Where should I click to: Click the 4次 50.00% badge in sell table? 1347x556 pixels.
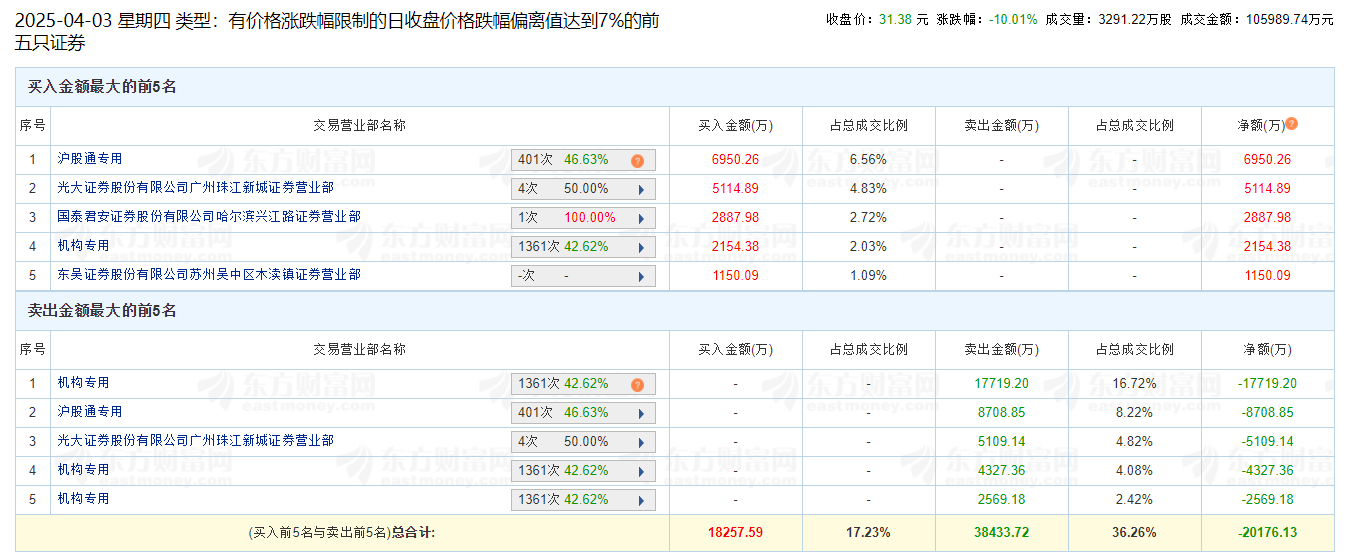pyautogui.click(x=583, y=442)
